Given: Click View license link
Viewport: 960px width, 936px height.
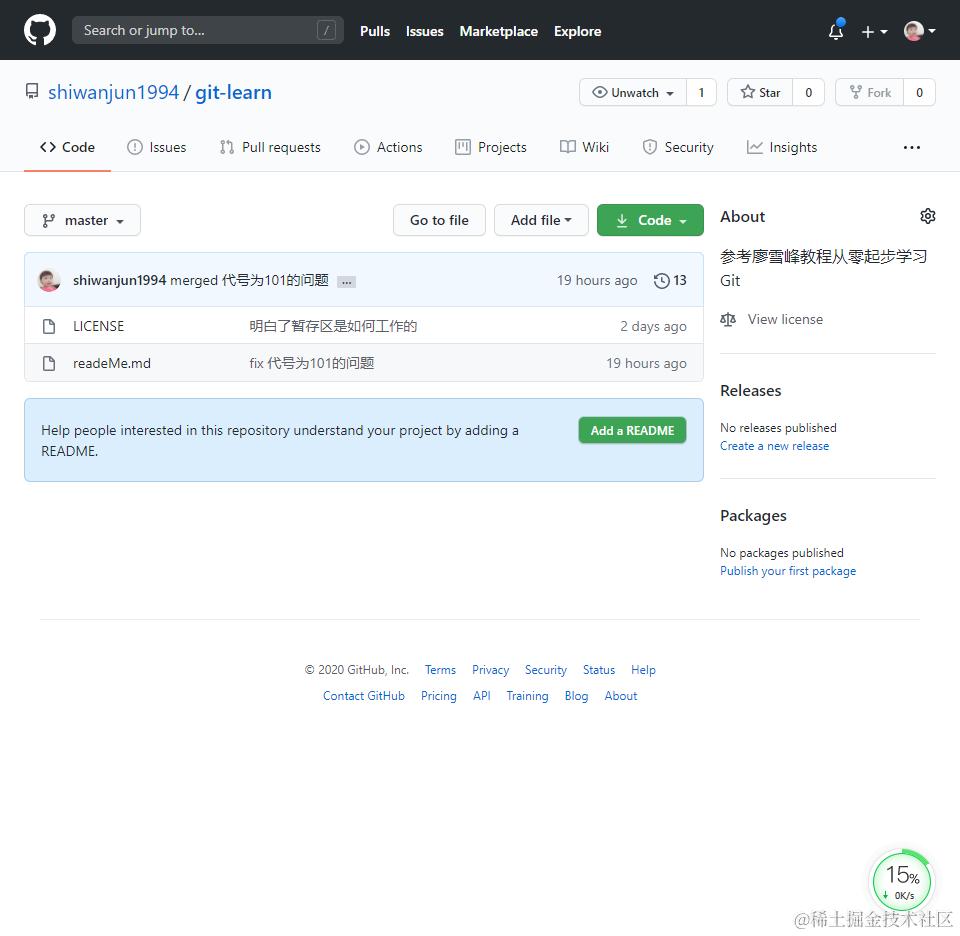Looking at the screenshot, I should 786,320.
